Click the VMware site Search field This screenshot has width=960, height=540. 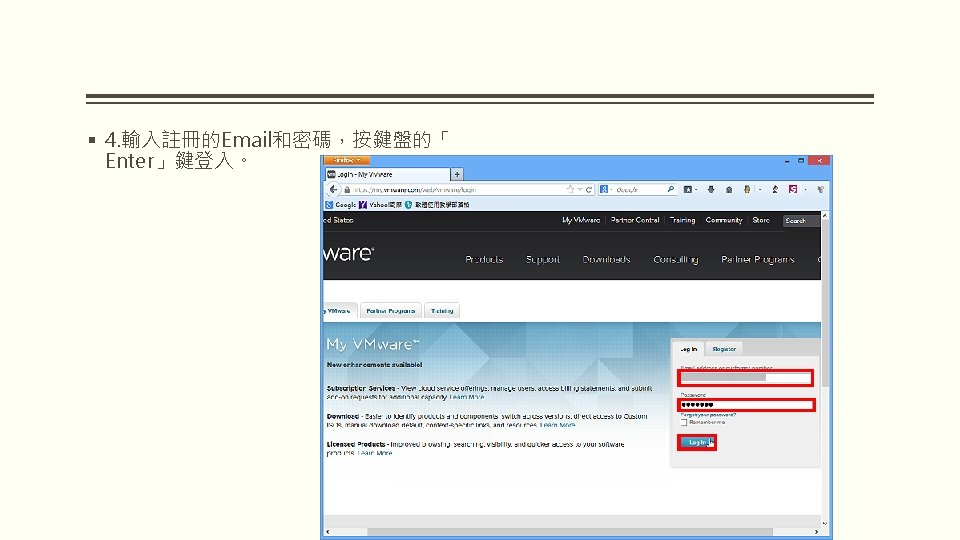pyautogui.click(x=801, y=221)
